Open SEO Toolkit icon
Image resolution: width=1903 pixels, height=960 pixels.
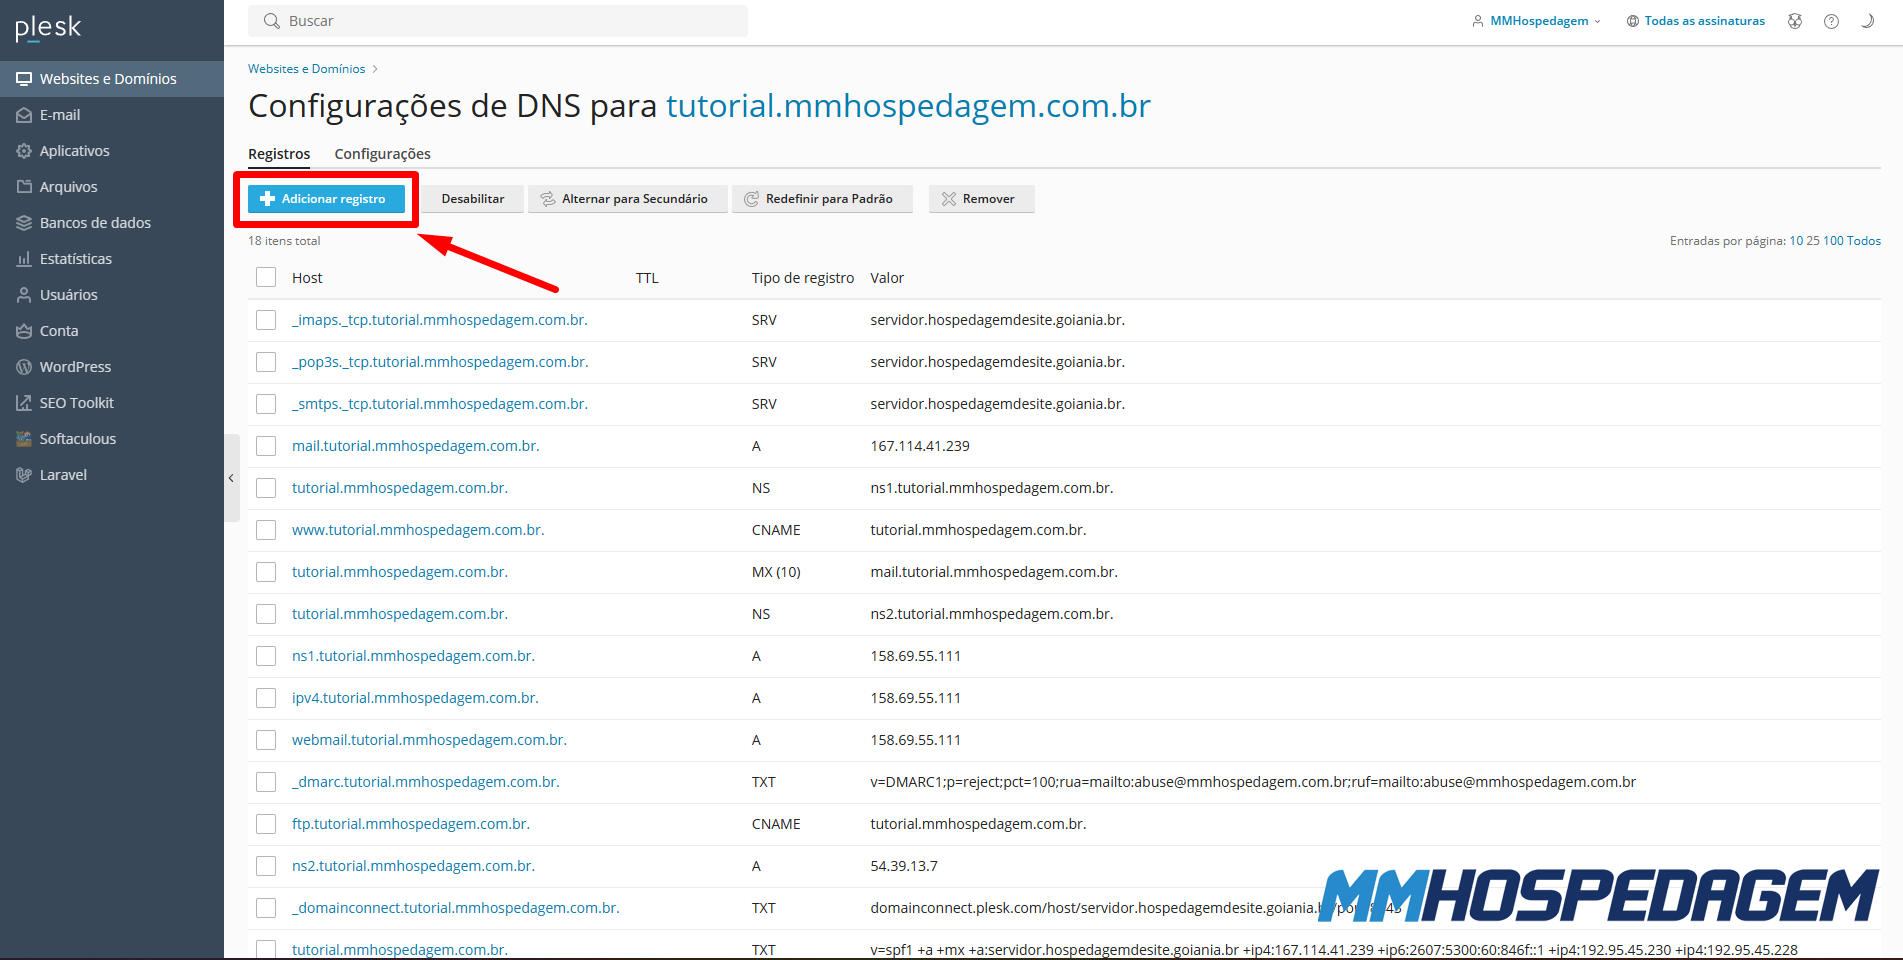tap(24, 403)
